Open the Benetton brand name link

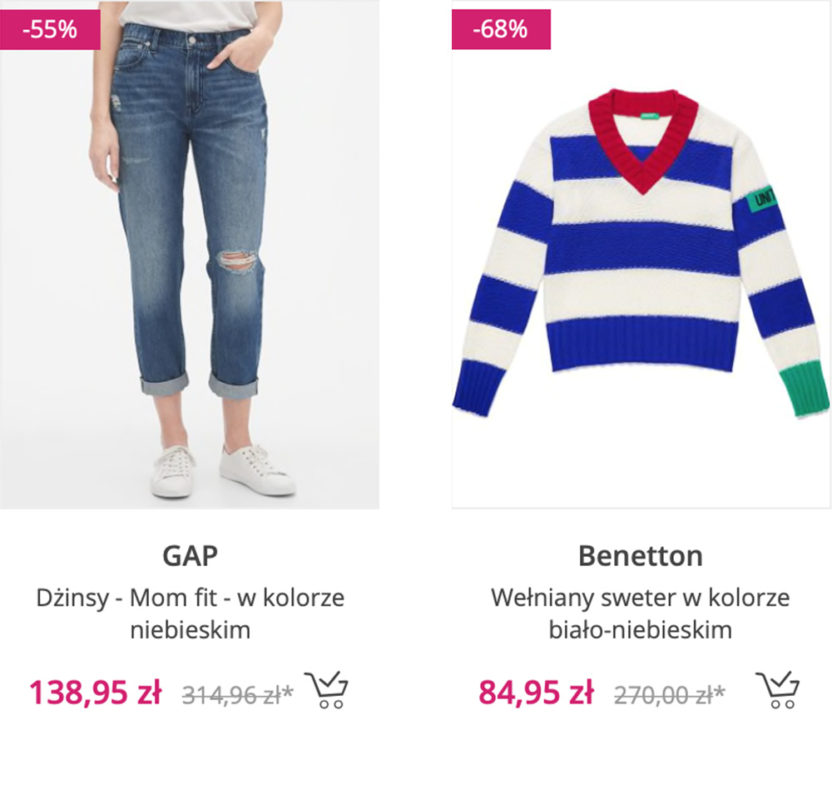click(x=641, y=555)
